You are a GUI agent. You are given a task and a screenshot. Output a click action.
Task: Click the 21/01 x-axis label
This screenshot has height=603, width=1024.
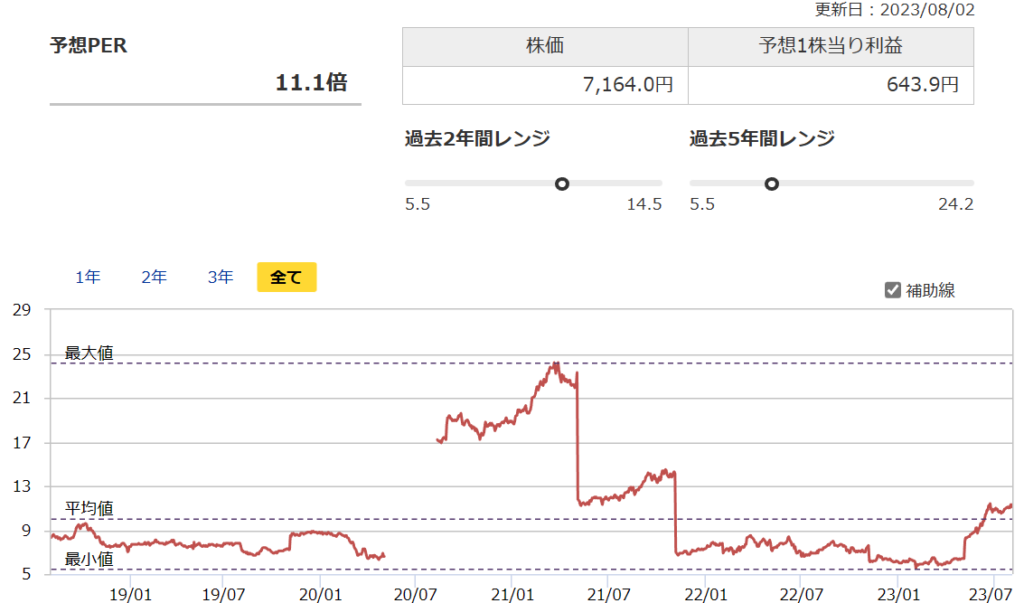(512, 595)
